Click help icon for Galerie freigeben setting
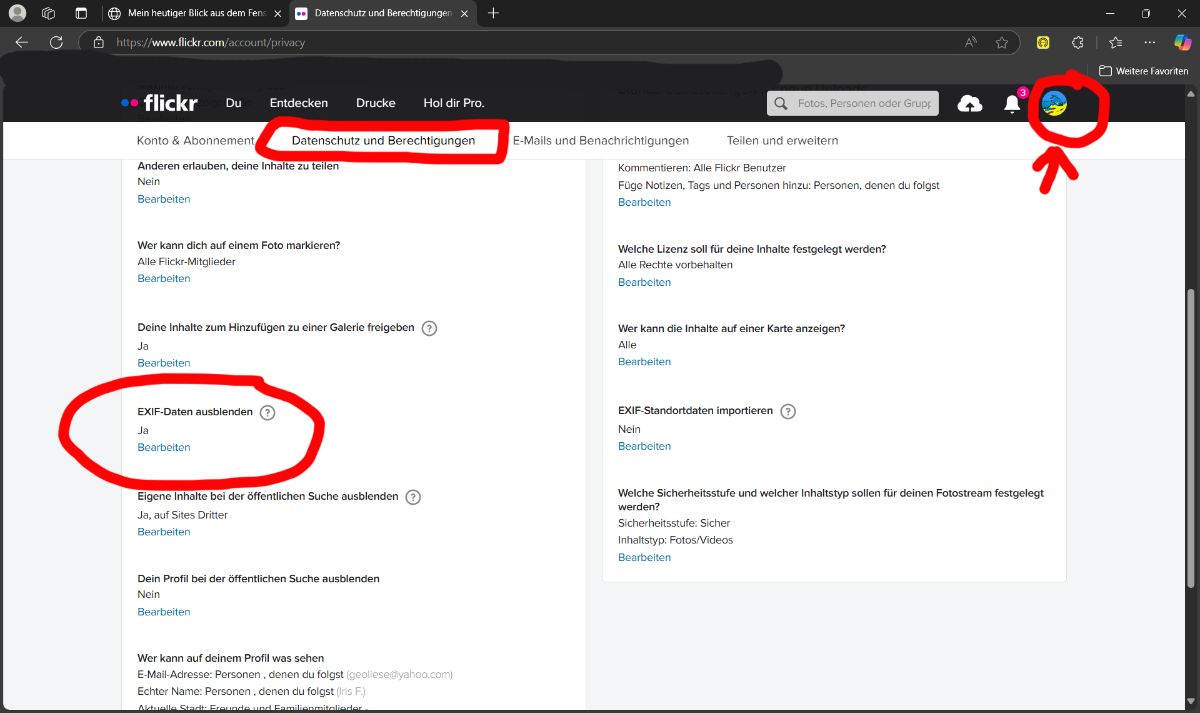1200x713 pixels. coord(429,328)
